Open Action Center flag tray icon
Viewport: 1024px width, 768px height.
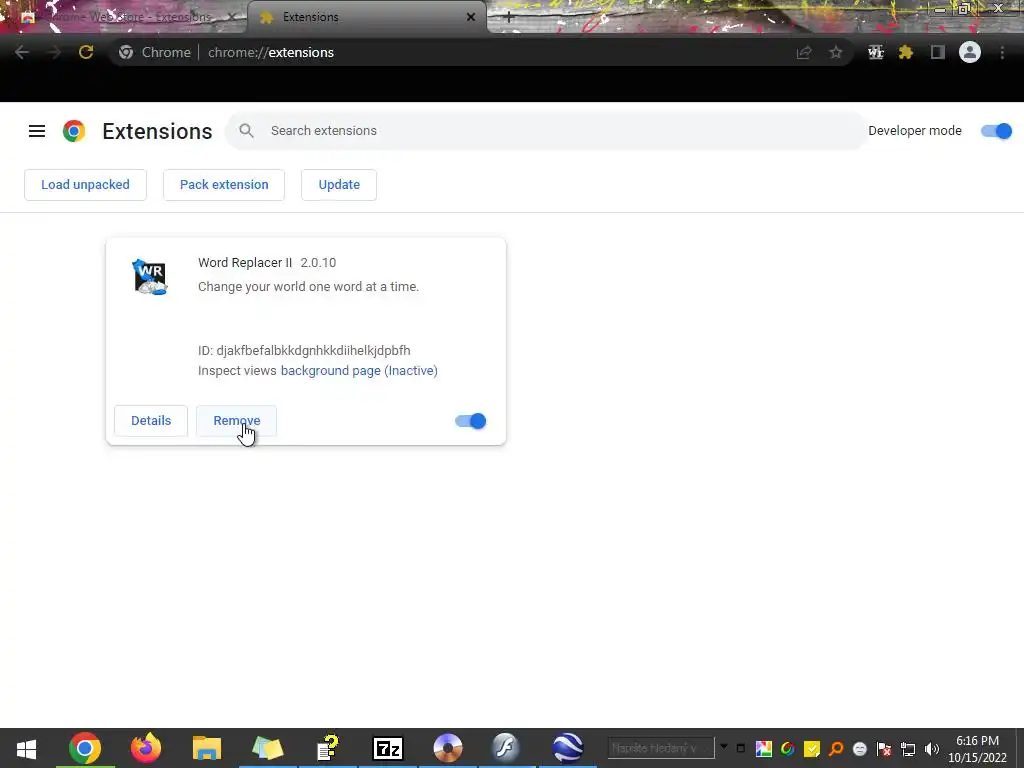[884, 749]
